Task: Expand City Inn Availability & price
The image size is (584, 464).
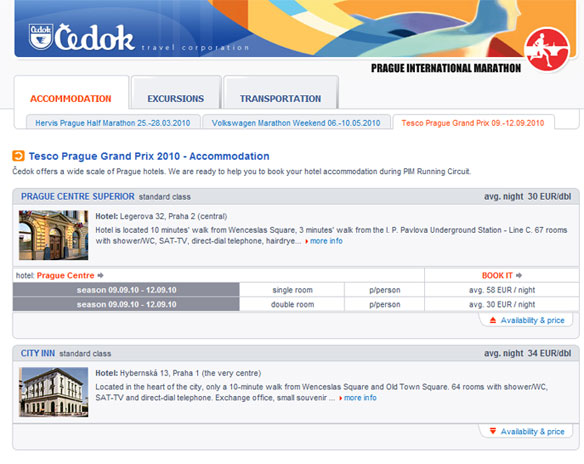Action: click(x=527, y=432)
